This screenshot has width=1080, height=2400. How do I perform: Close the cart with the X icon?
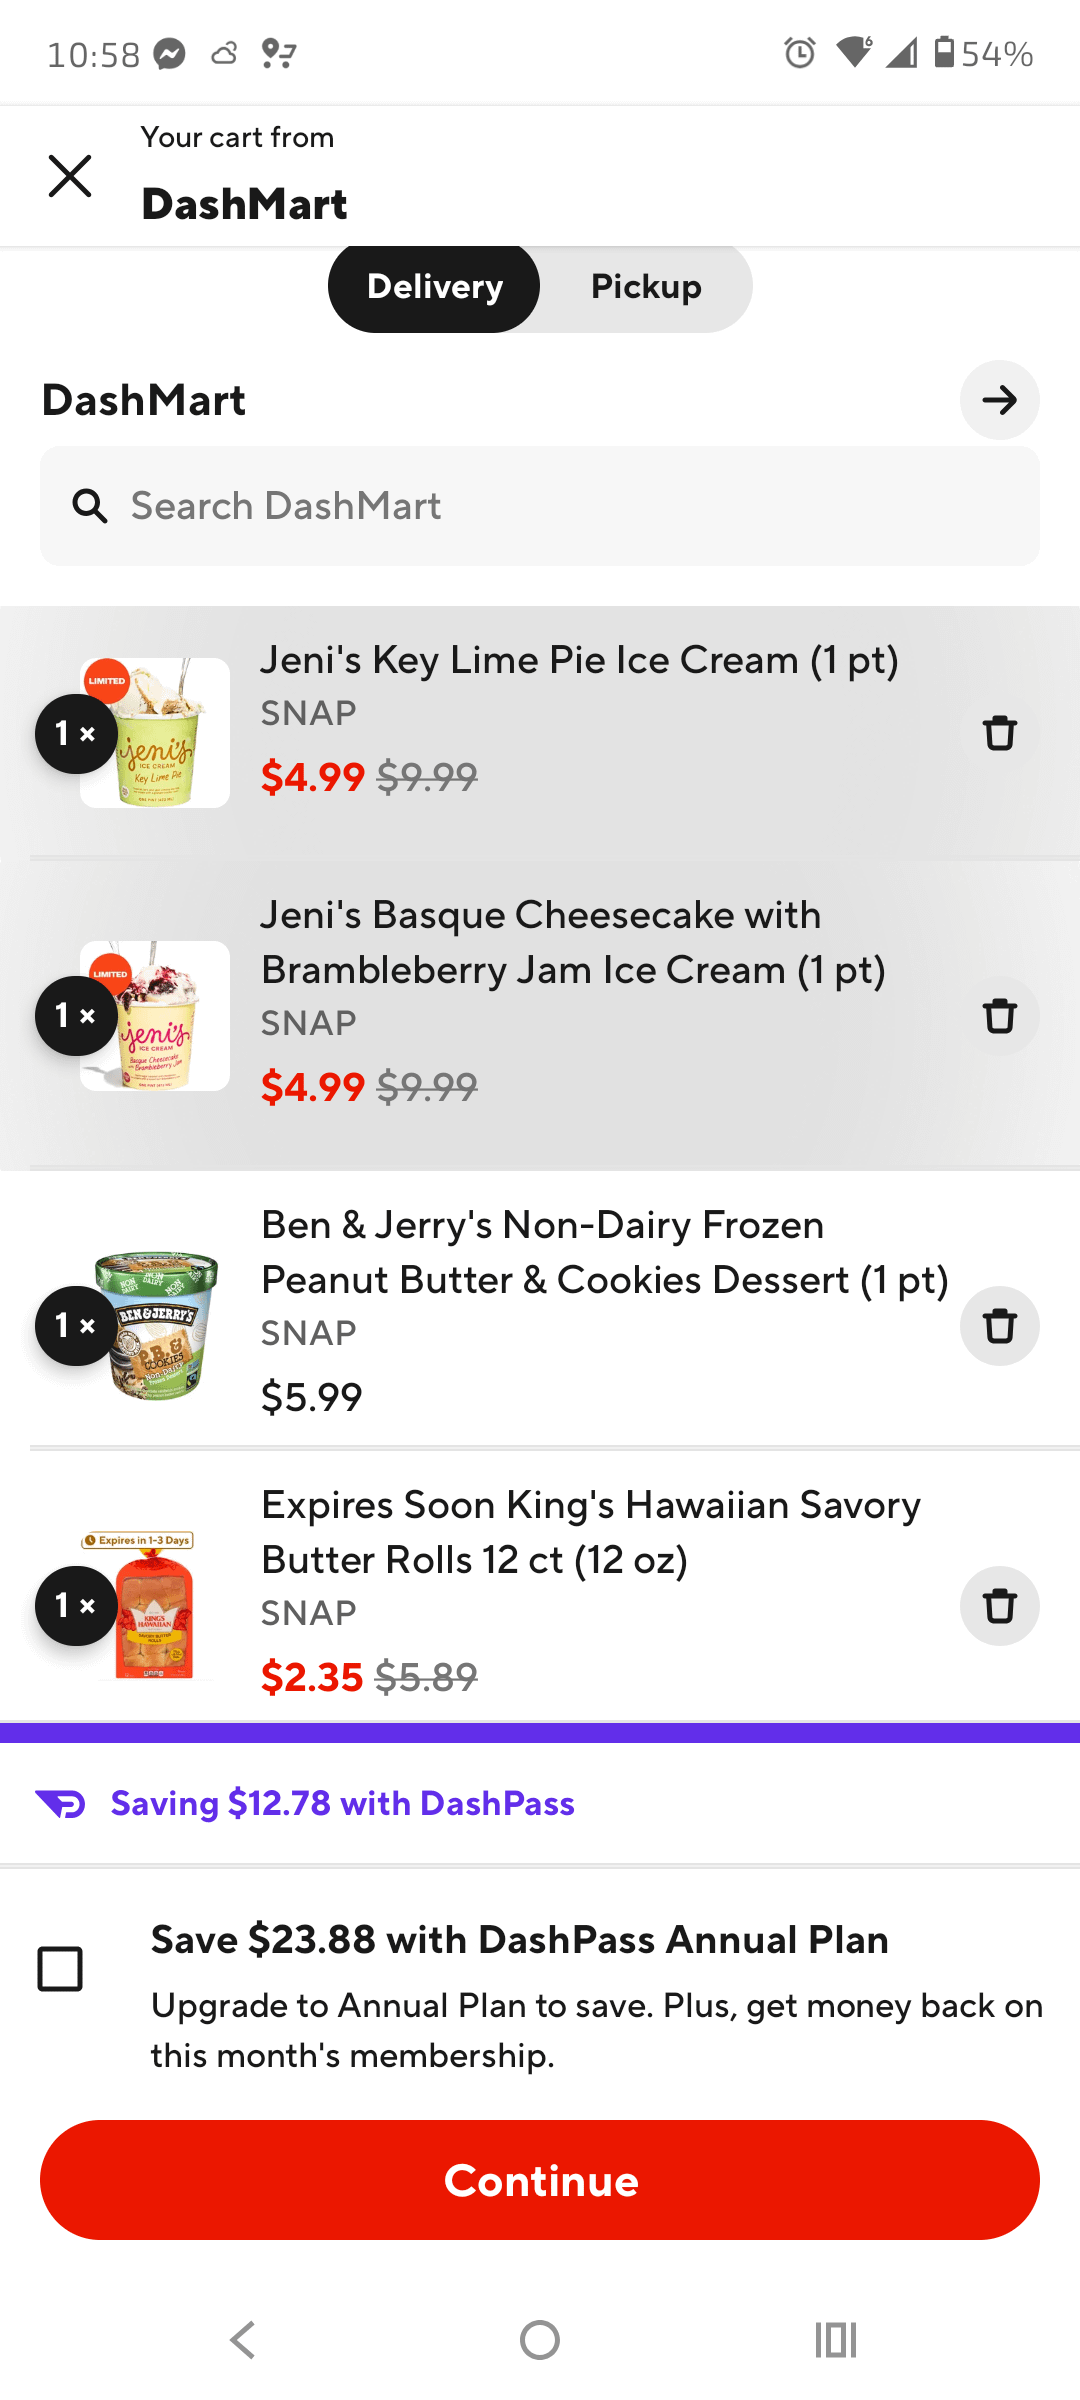tap(70, 176)
